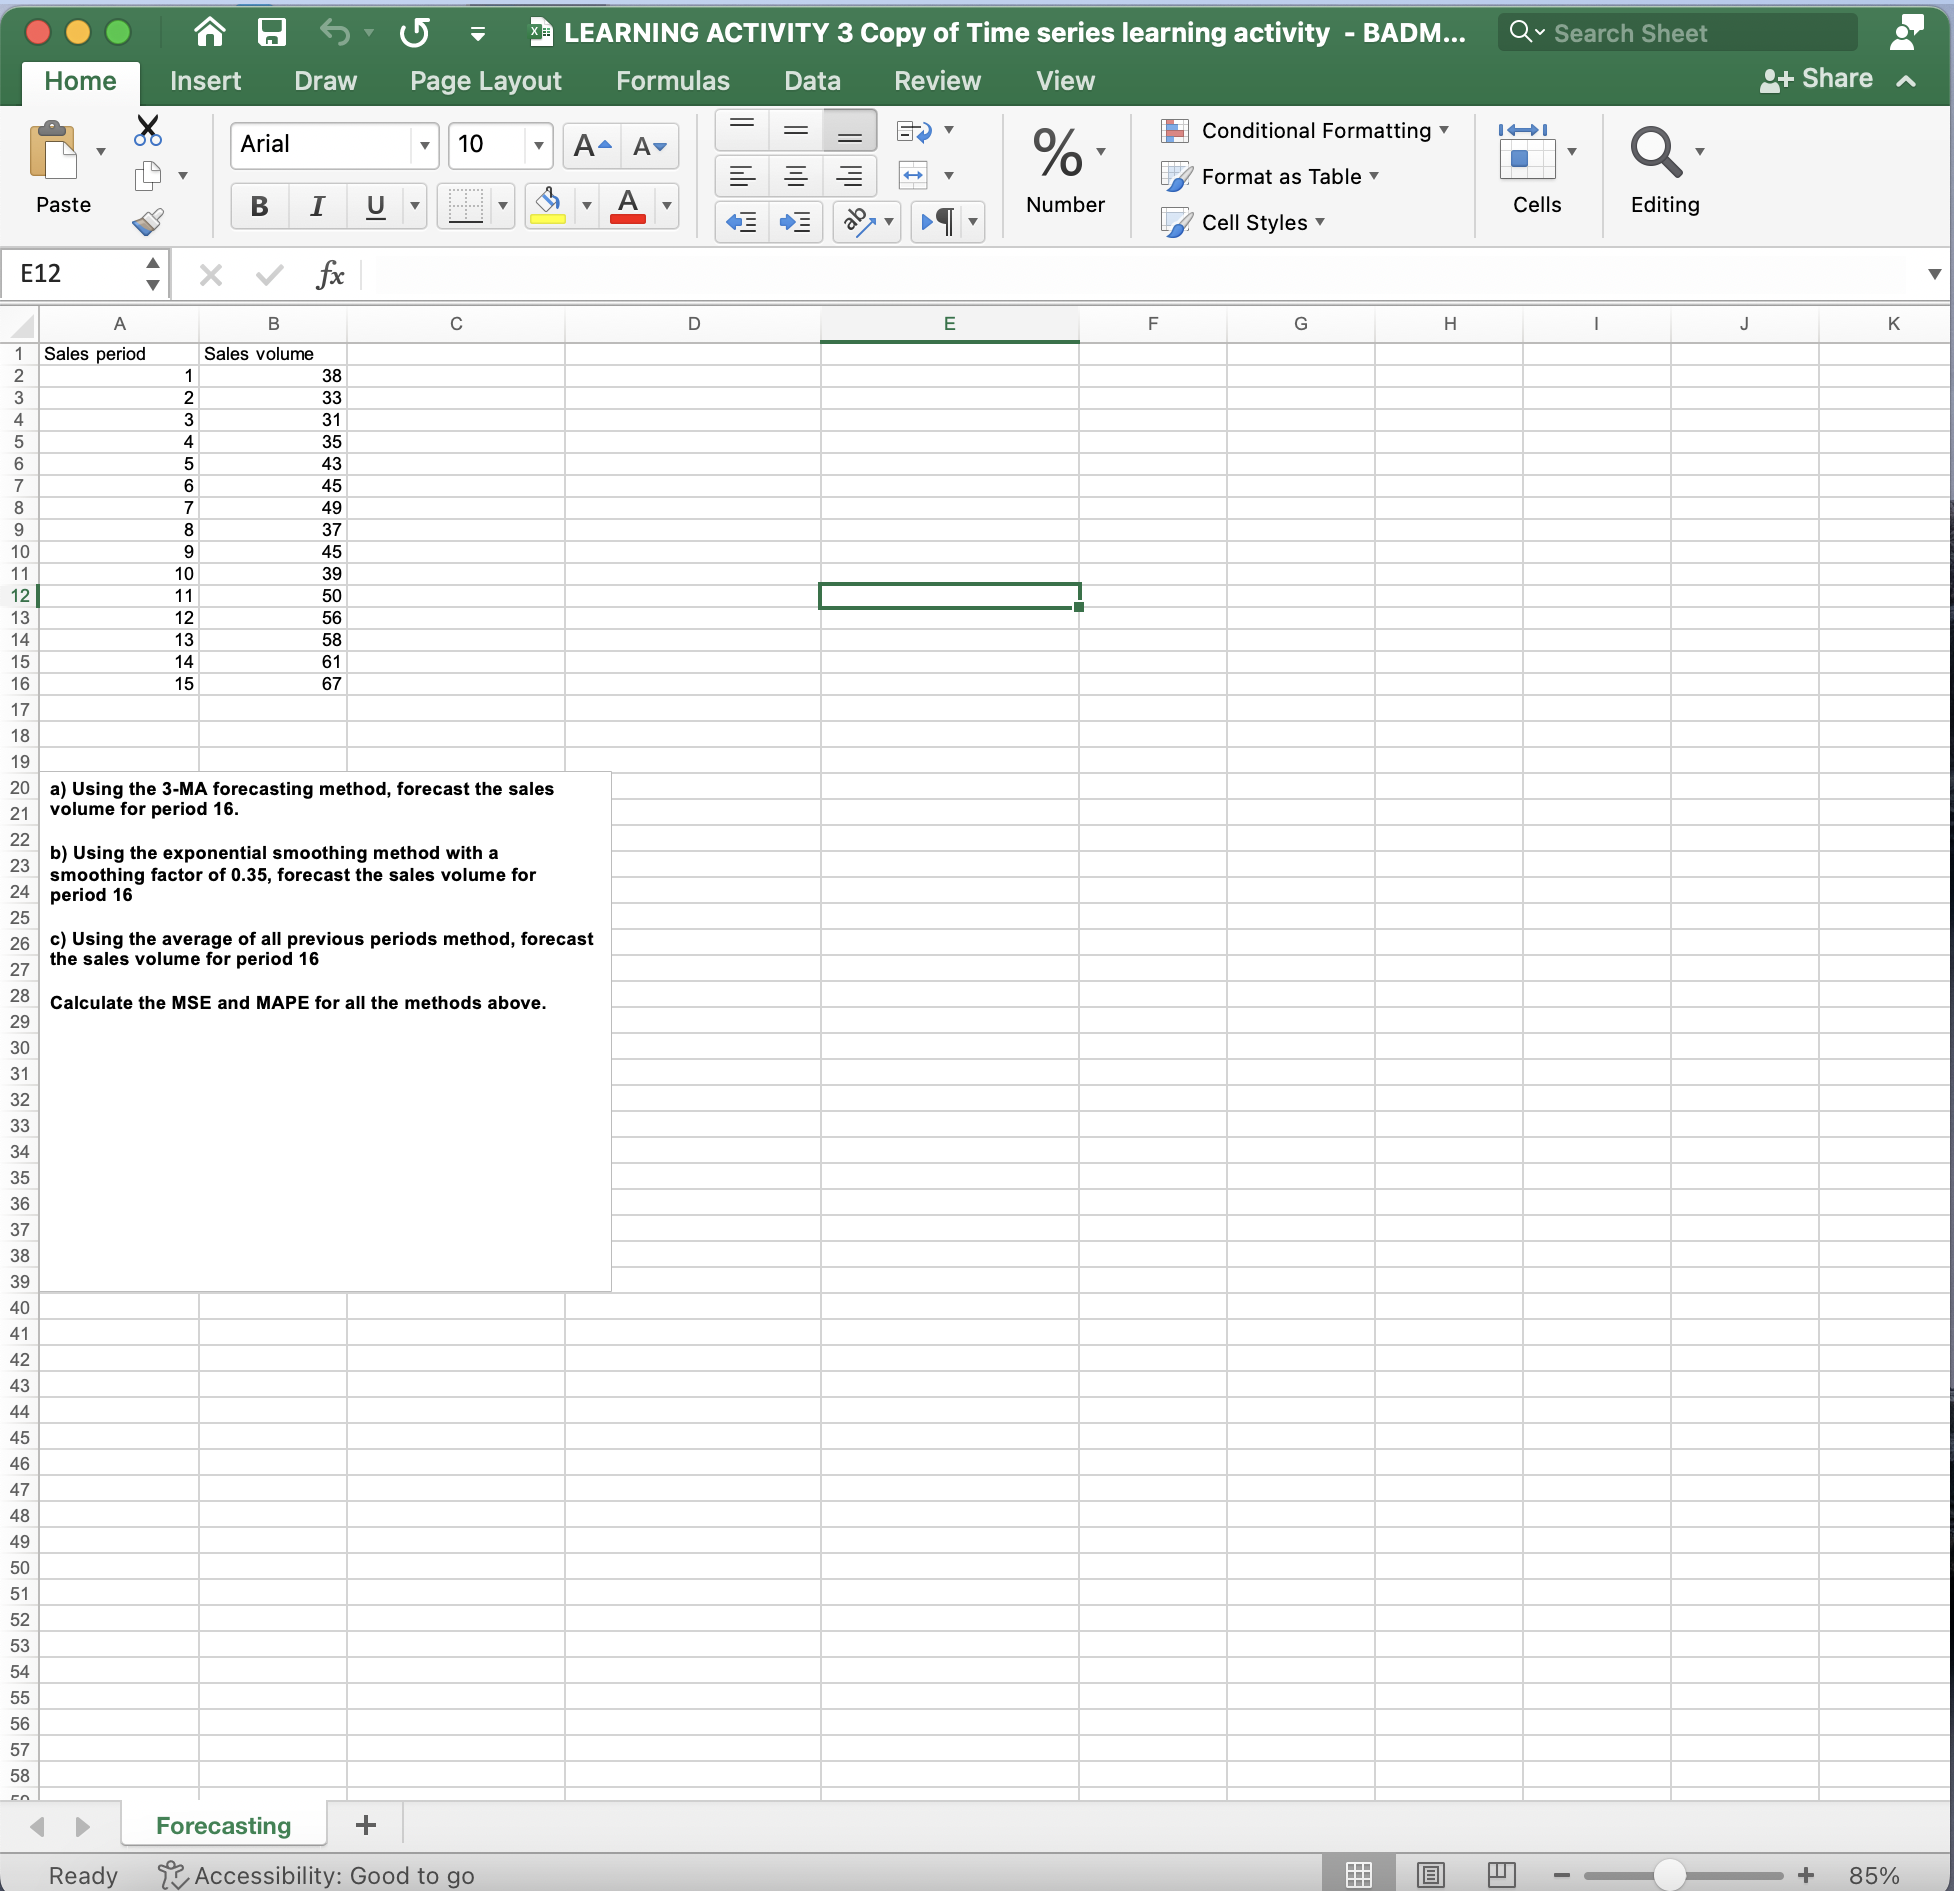Viewport: 1954px width, 1891px height.
Task: Click the Increase Indent icon
Action: [x=795, y=222]
